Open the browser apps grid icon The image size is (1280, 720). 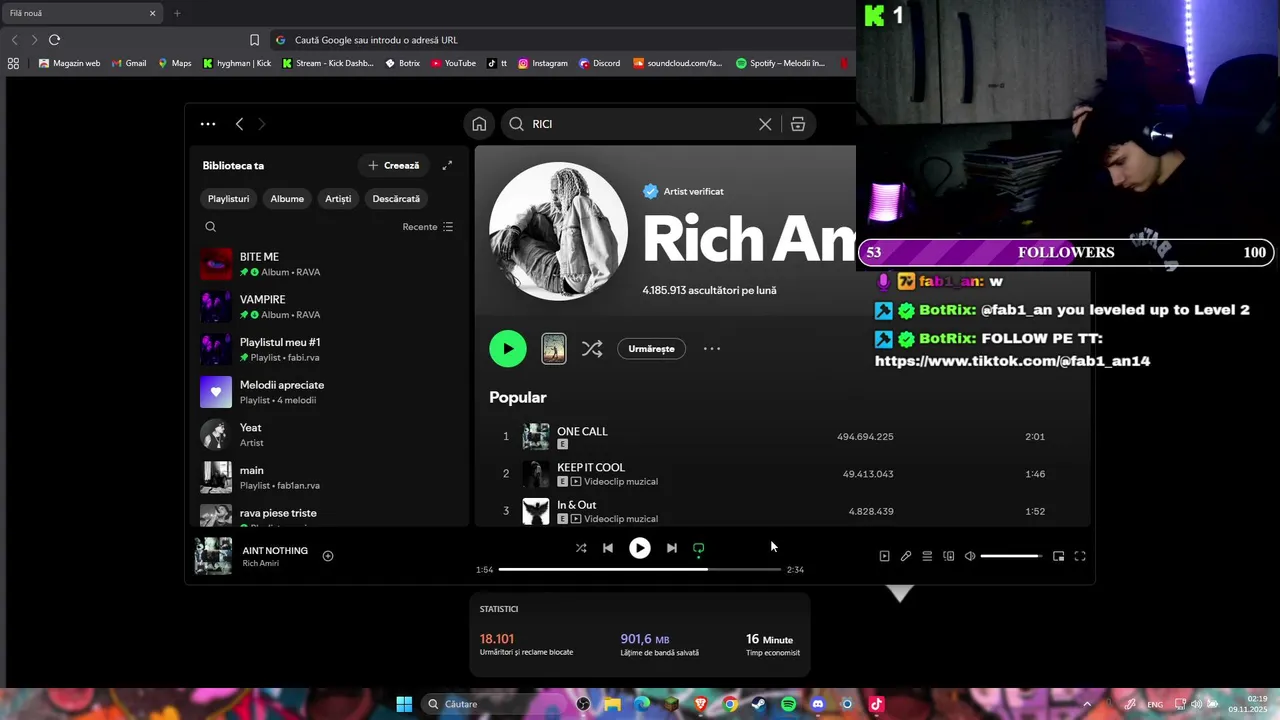point(13,63)
